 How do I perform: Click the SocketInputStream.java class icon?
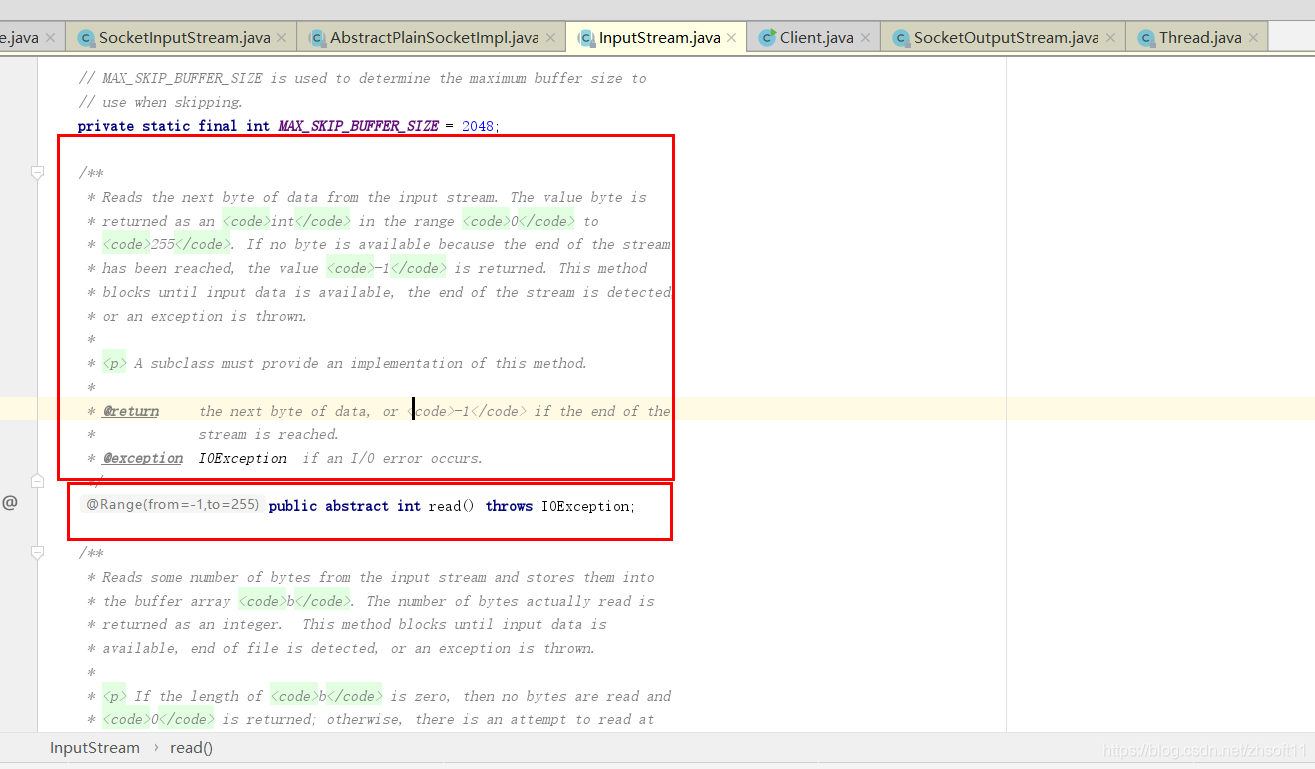tap(86, 38)
